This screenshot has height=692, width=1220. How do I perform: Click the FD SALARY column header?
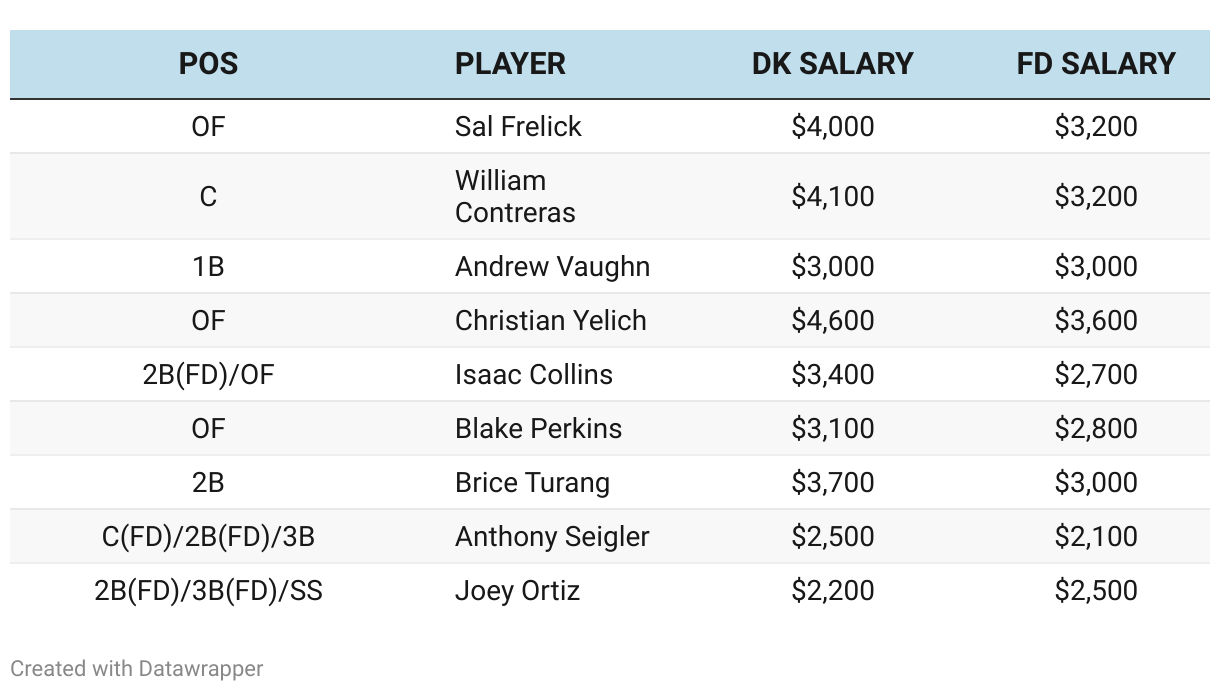click(1096, 64)
